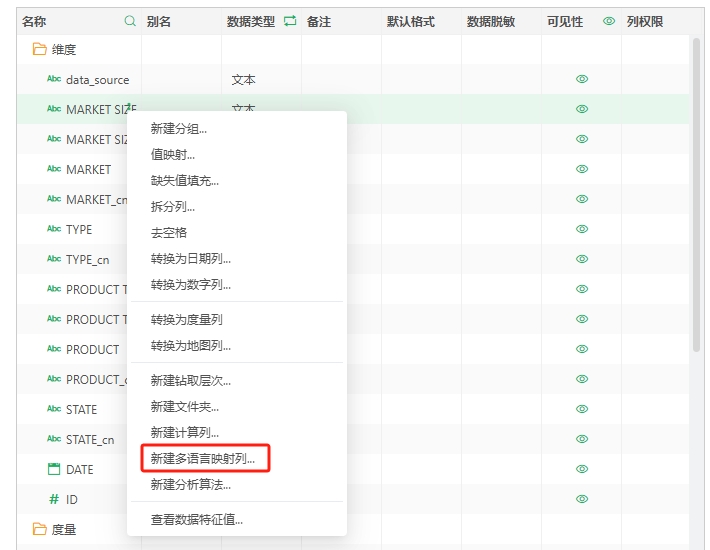This screenshot has height=550, width=710.
Task: Select 值映射... in the context menu
Action: coord(173,154)
